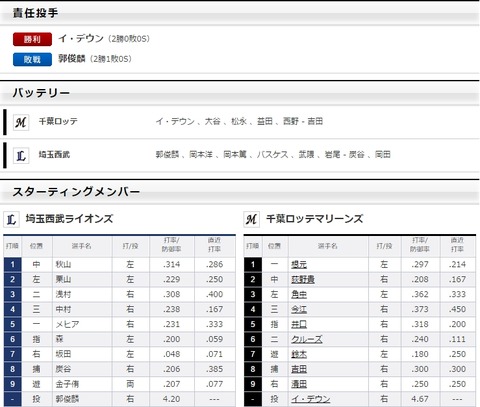Open player link クルーズ
480x407 pixels.
pos(307,339)
